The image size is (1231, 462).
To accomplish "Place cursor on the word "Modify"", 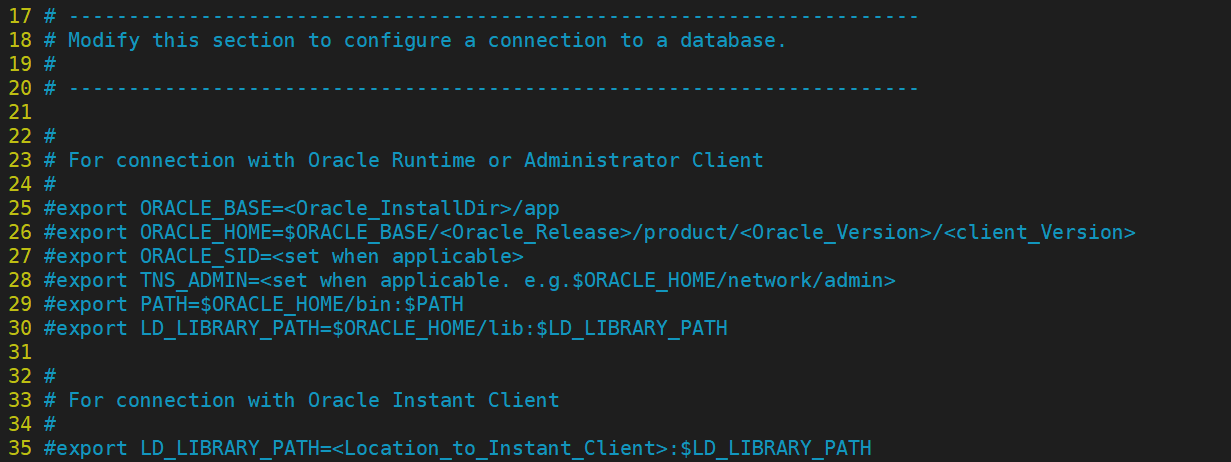I will click(104, 40).
